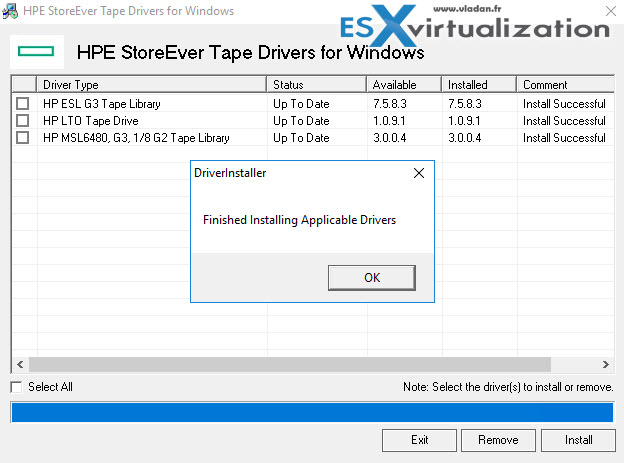
Task: Click the 'Note: Select the driver(s)' text
Action: [x=508, y=387]
